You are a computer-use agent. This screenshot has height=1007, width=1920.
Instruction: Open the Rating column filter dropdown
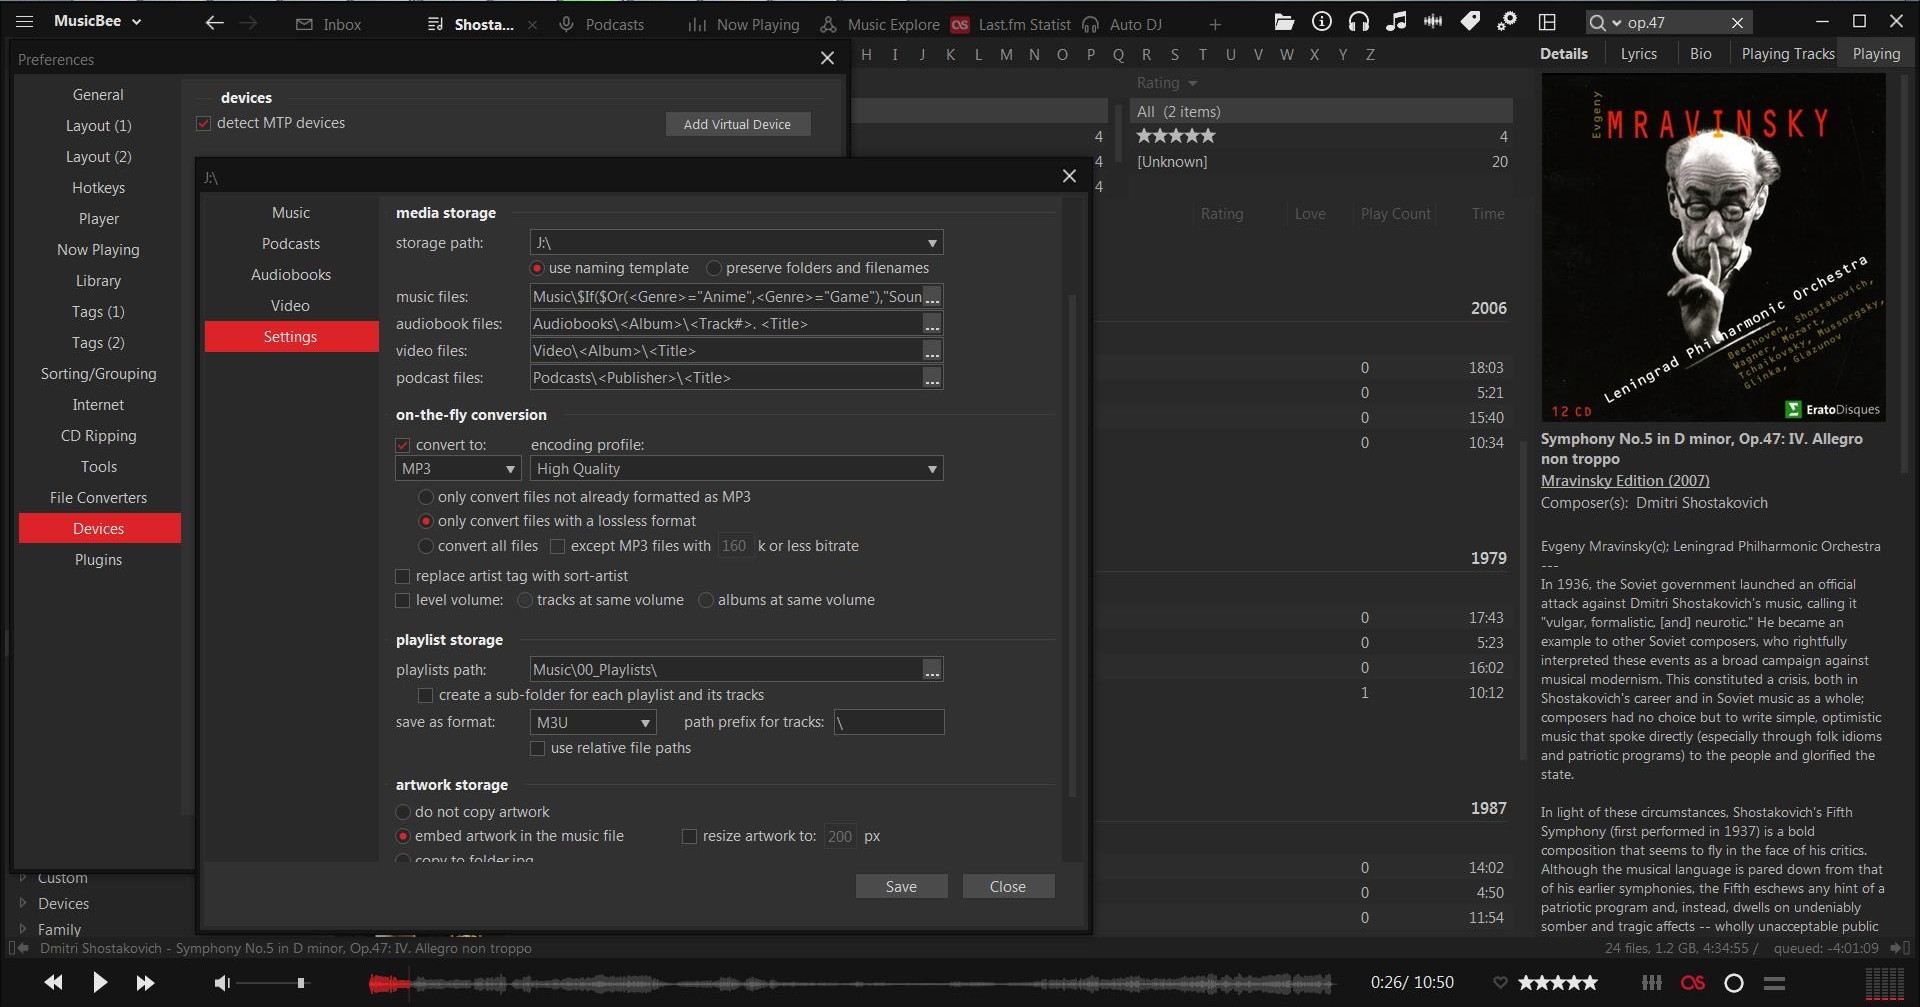click(x=1192, y=83)
